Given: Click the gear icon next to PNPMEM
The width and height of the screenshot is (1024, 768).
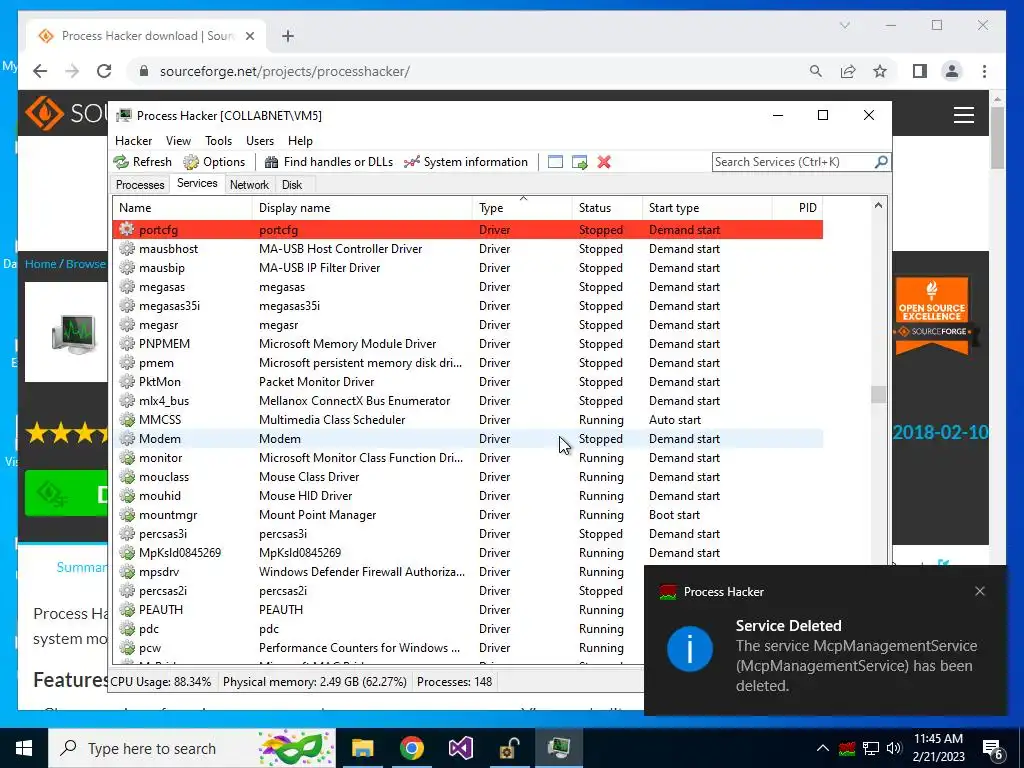Looking at the screenshot, I should 127,344.
